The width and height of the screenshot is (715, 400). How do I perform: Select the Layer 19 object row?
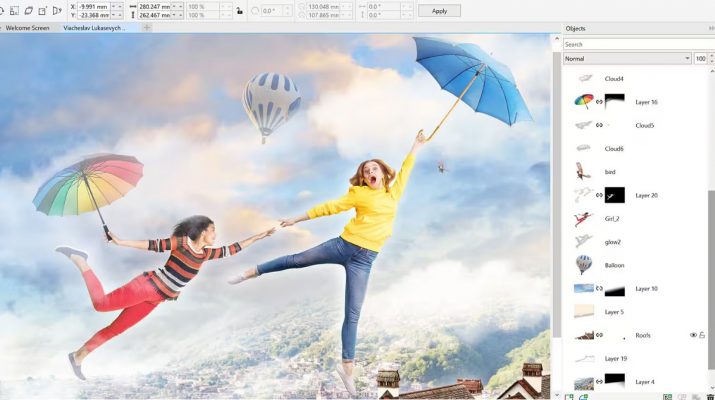pyautogui.click(x=634, y=358)
